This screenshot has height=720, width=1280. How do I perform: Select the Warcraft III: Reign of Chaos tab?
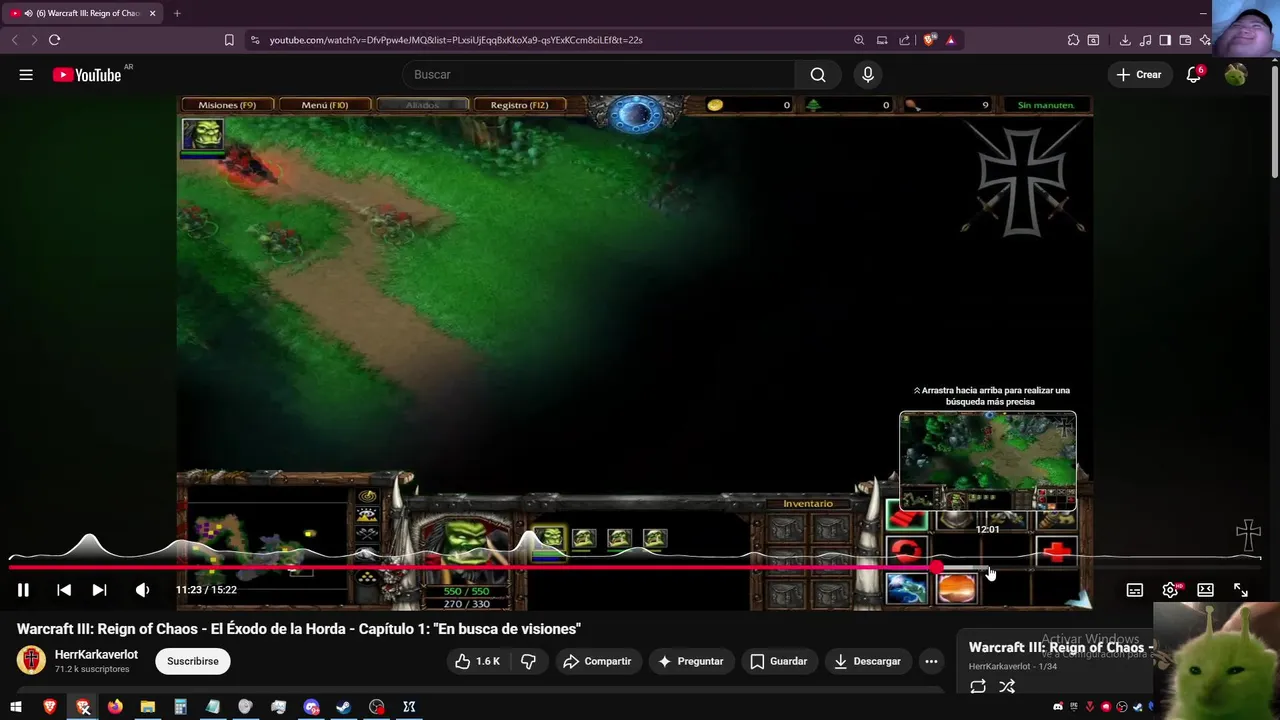82,13
